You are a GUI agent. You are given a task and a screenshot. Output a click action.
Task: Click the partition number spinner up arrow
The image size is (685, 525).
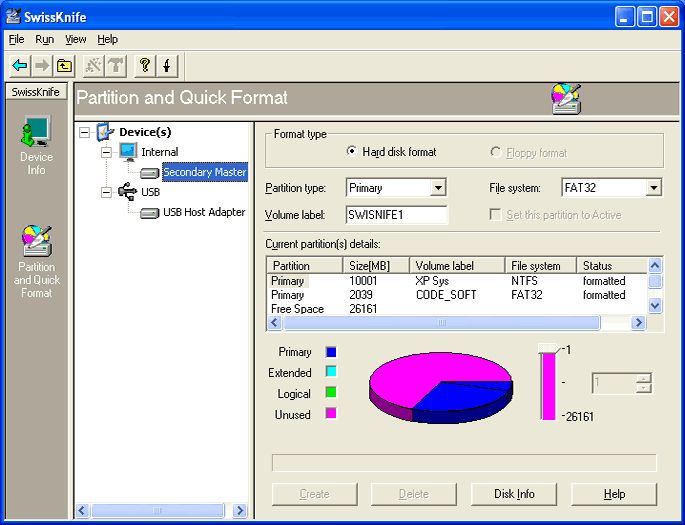(643, 379)
